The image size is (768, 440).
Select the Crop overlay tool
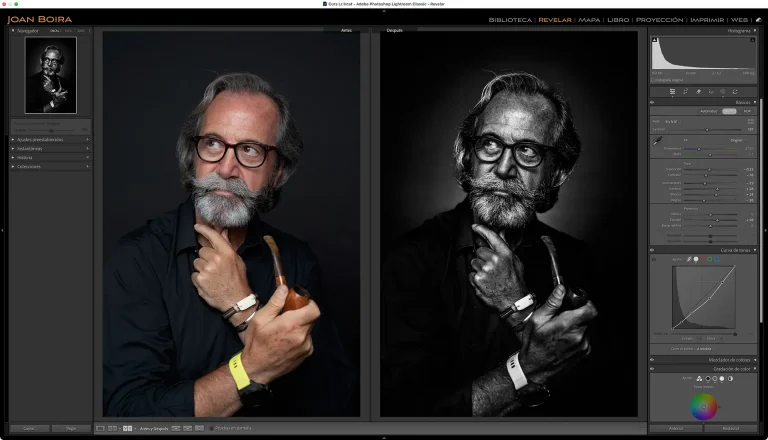coord(685,92)
